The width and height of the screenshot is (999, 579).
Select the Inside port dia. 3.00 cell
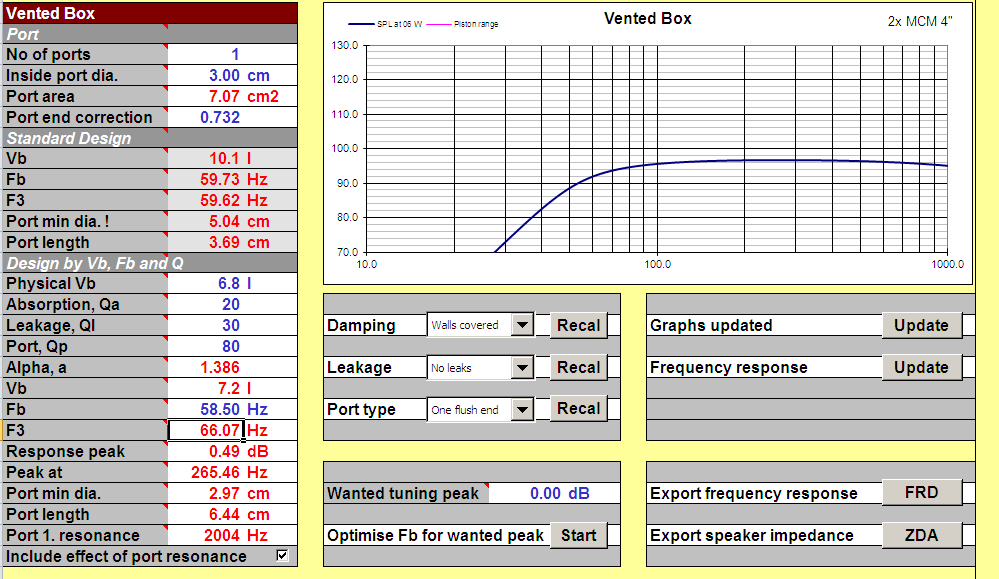tap(233, 75)
